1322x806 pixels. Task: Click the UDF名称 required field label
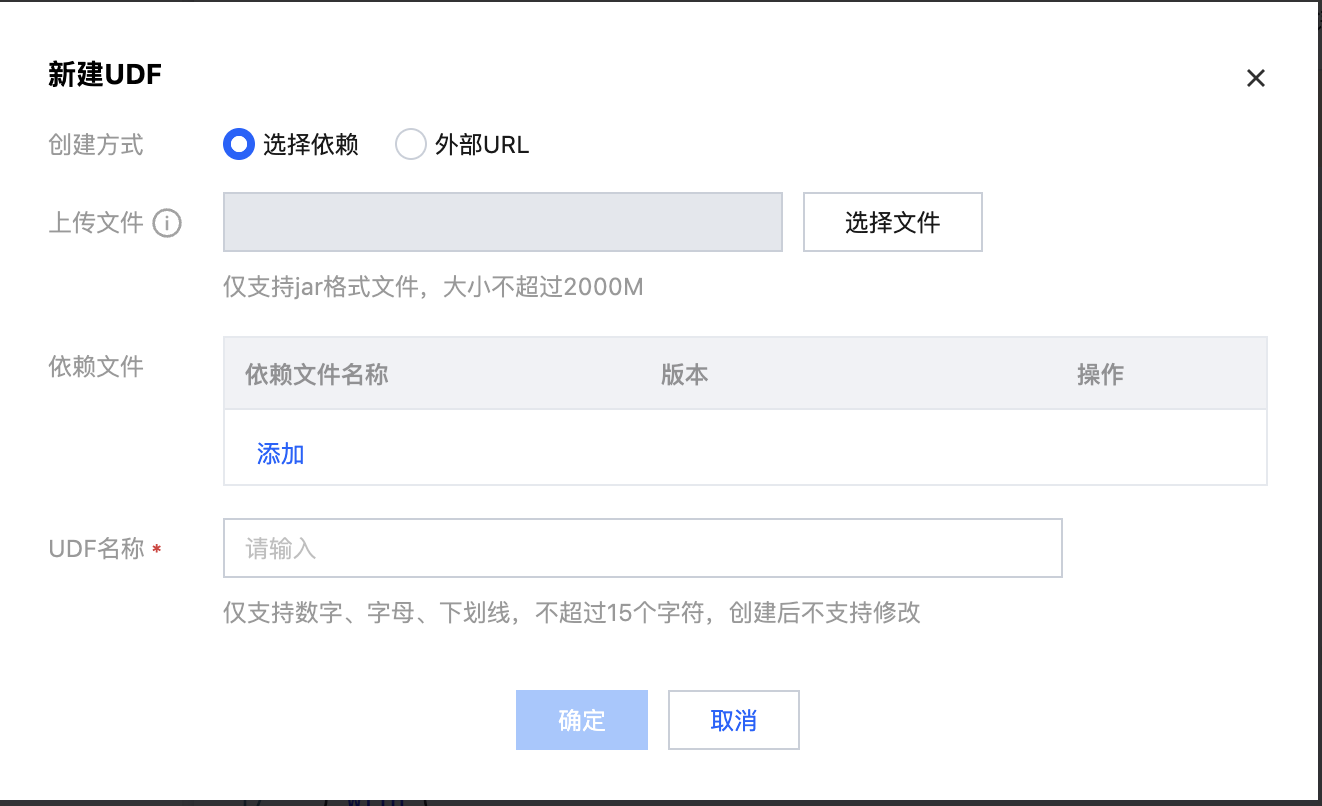pyautogui.click(x=97, y=548)
